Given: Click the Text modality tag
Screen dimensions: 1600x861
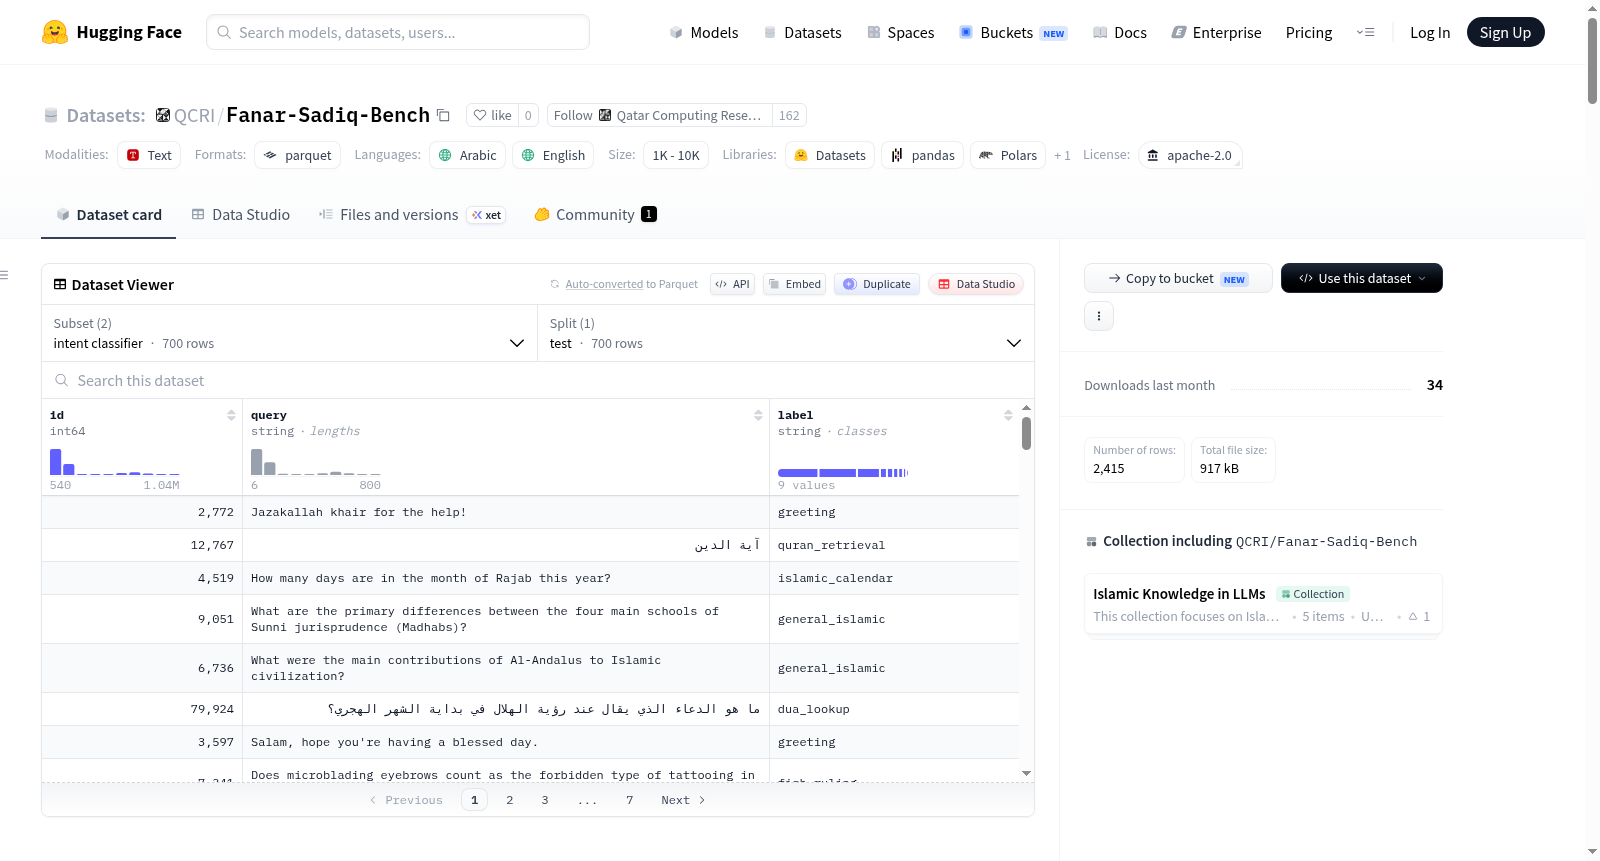Looking at the screenshot, I should pyautogui.click(x=149, y=155).
